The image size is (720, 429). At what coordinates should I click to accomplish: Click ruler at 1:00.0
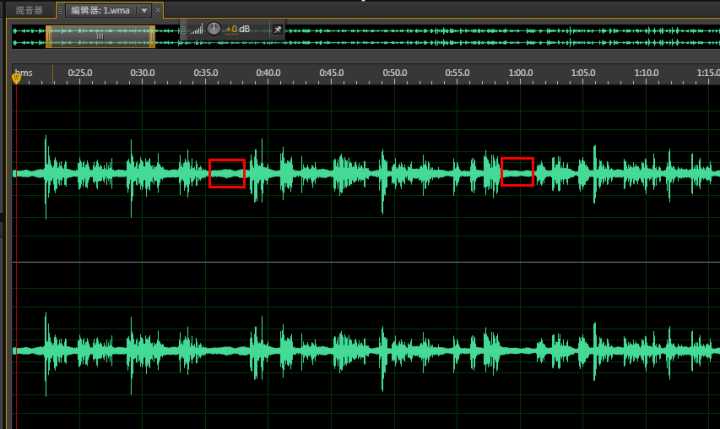click(x=521, y=73)
